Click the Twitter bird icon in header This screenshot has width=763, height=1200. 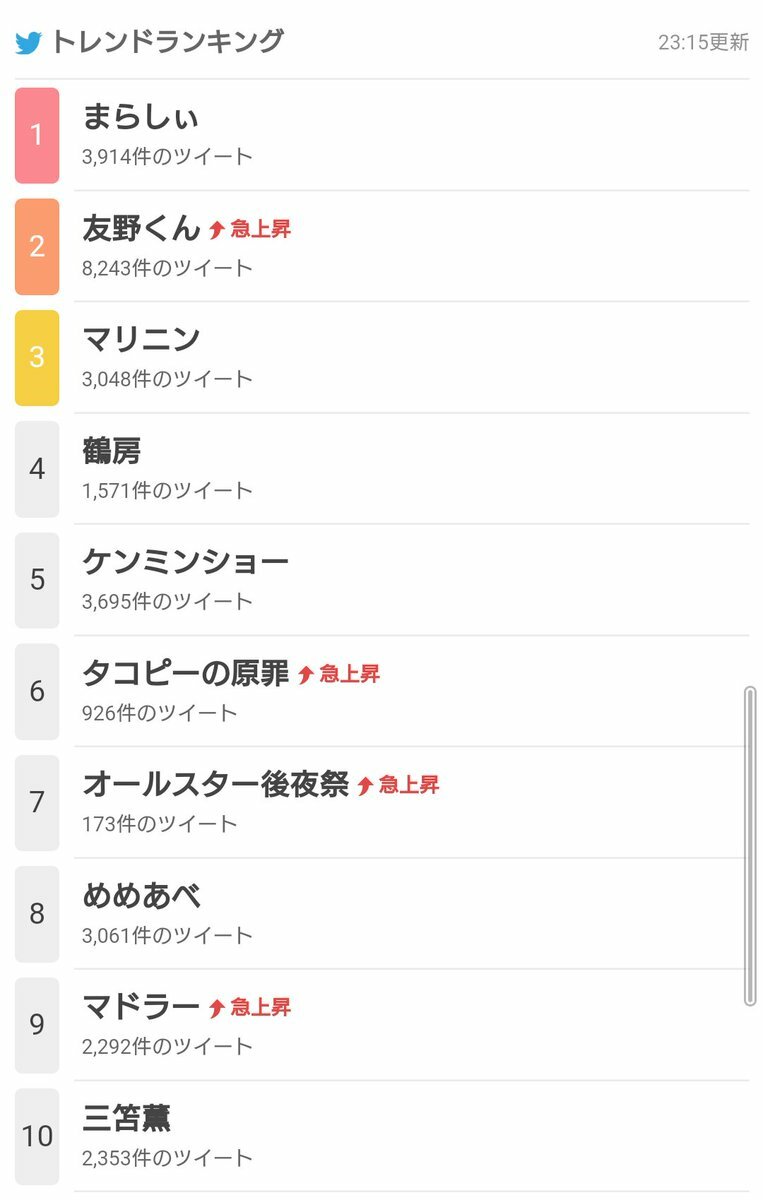click(29, 43)
